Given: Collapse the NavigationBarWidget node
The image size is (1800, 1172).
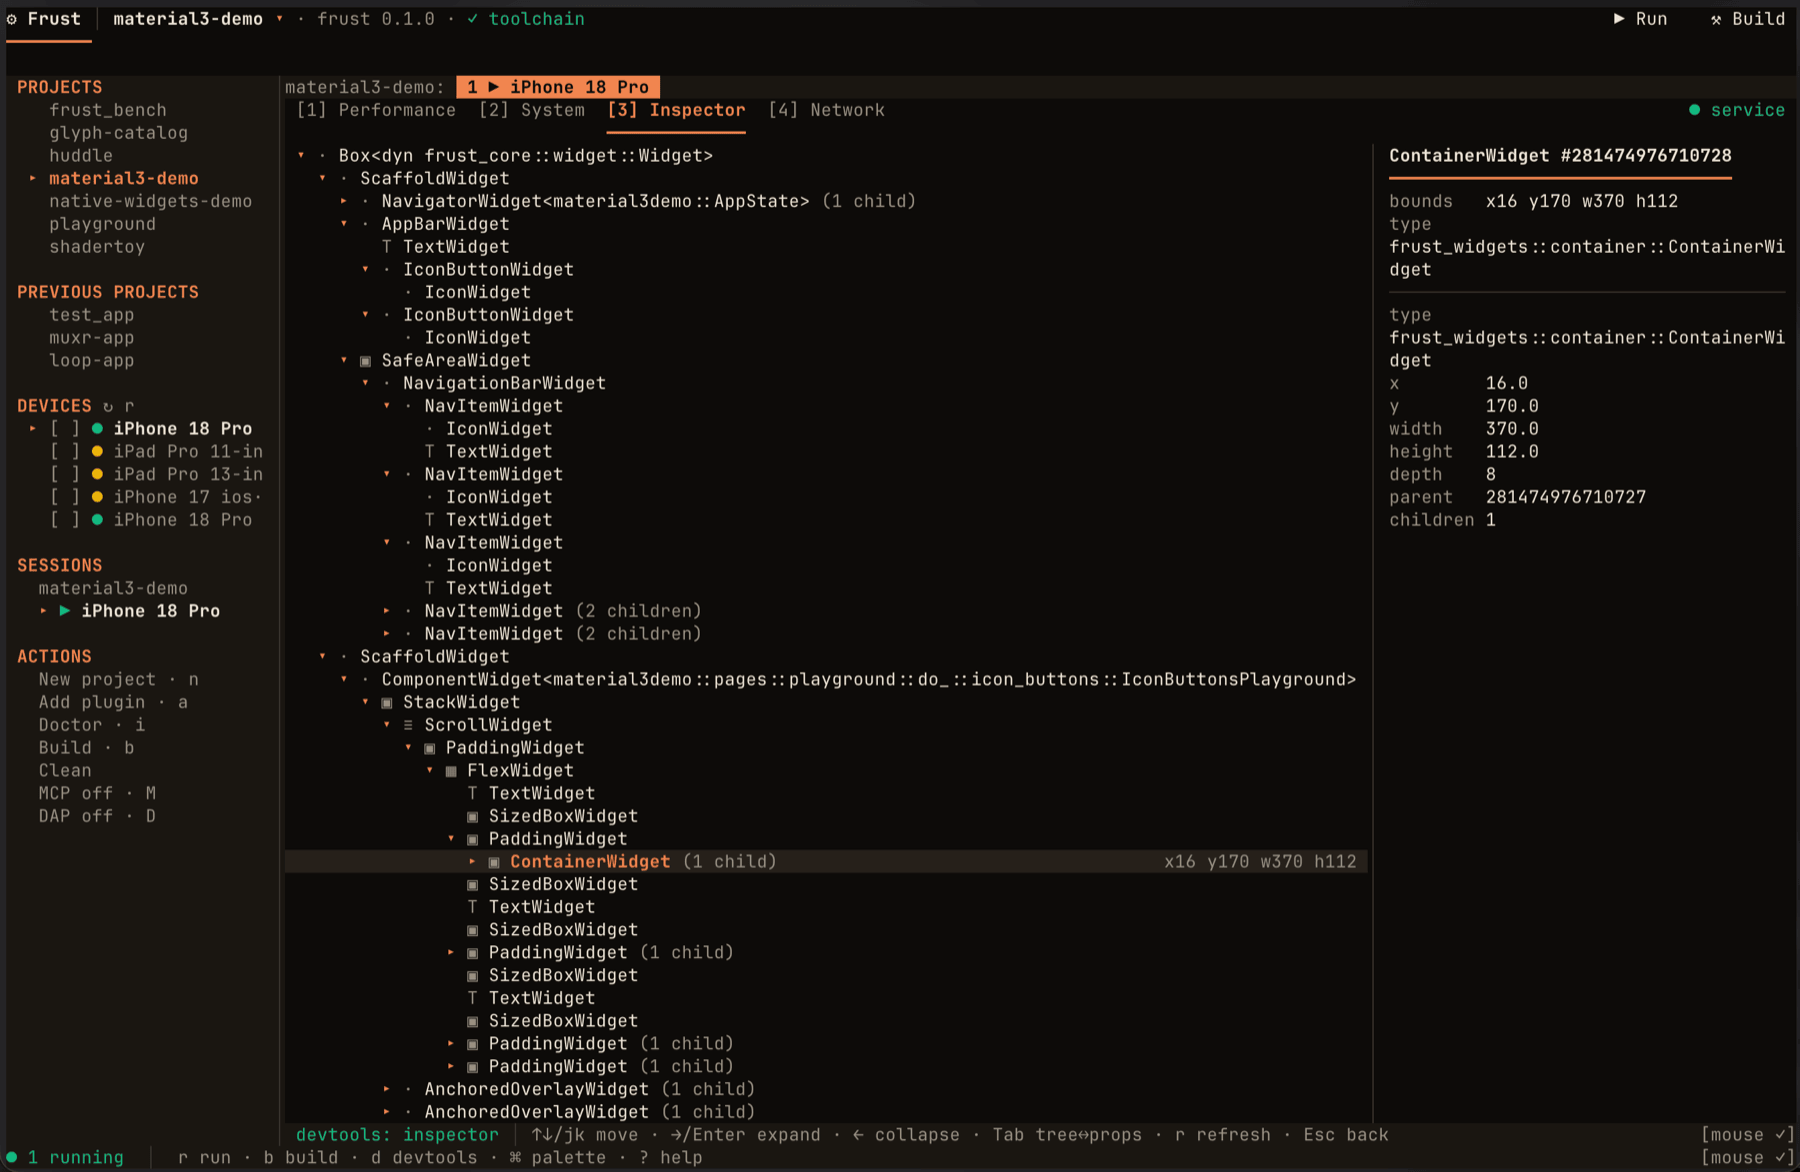Looking at the screenshot, I should (365, 383).
